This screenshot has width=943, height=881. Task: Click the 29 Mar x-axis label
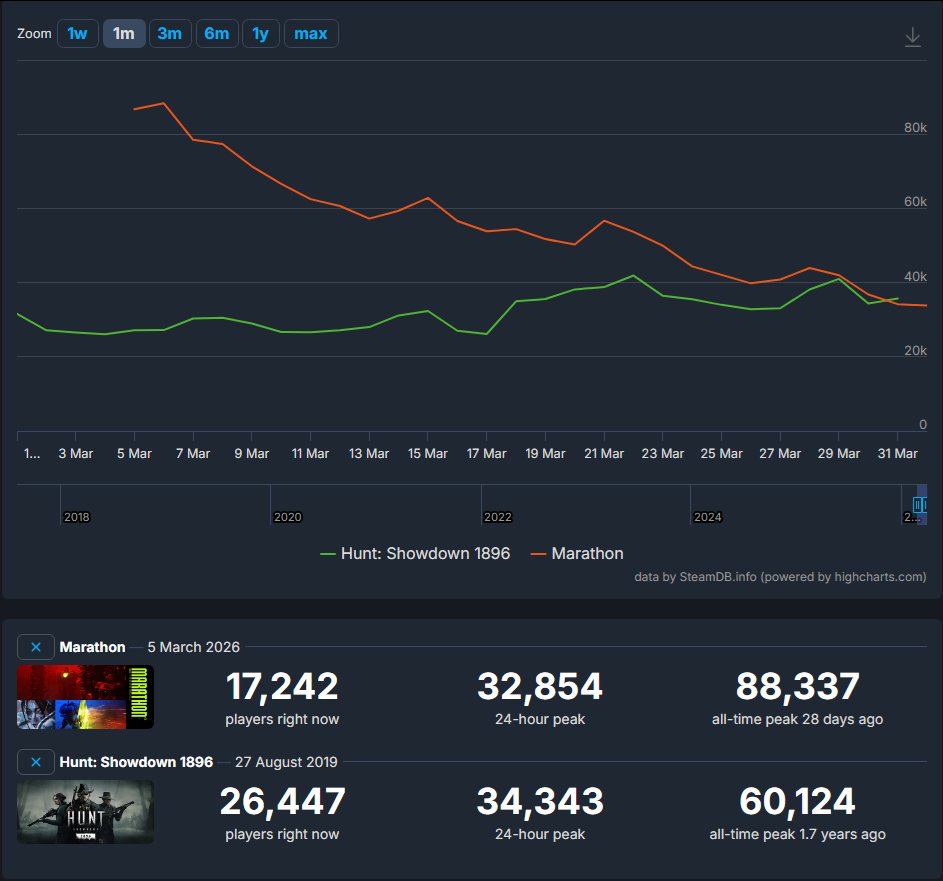(x=839, y=453)
